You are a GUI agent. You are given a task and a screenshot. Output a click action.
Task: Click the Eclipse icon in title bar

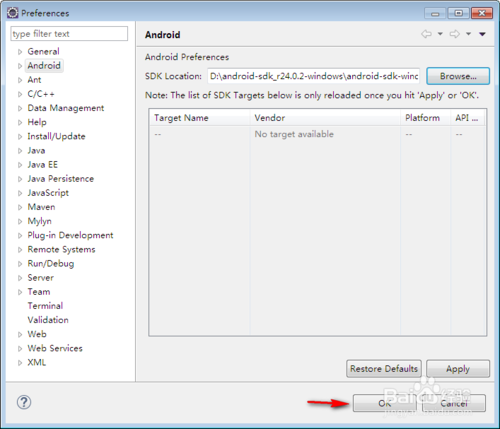(x=13, y=13)
